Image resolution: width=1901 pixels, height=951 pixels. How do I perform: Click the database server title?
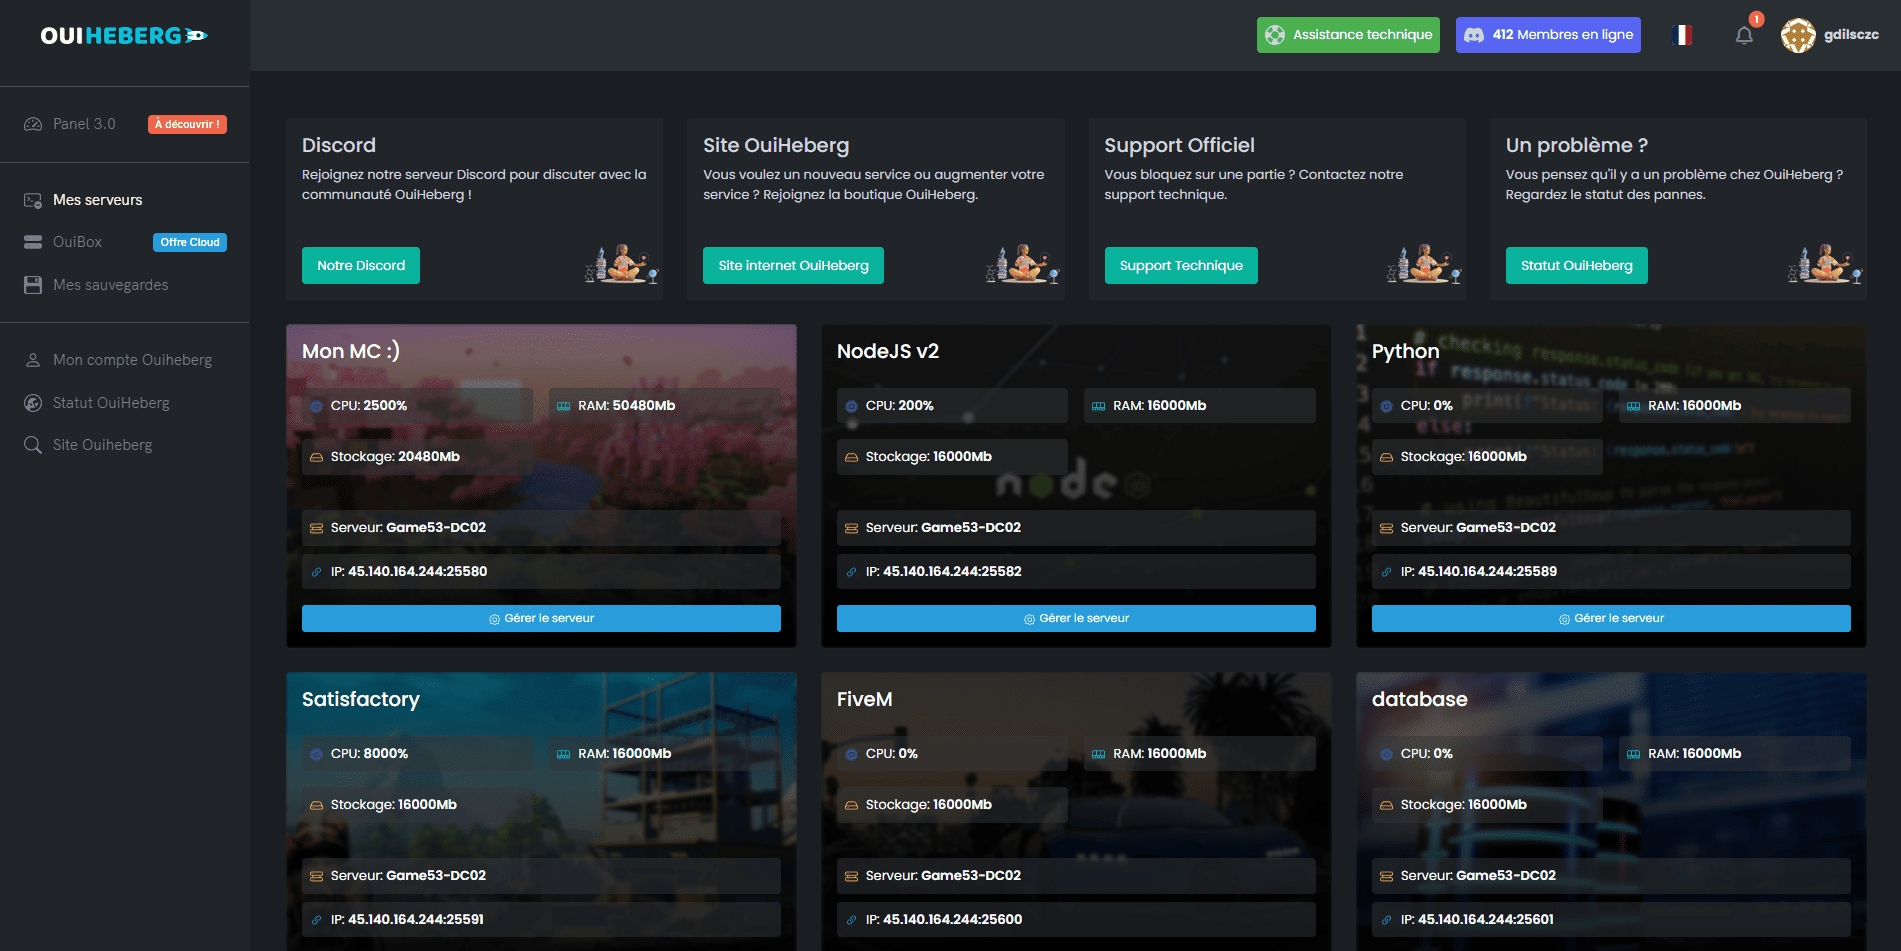[x=1419, y=699]
